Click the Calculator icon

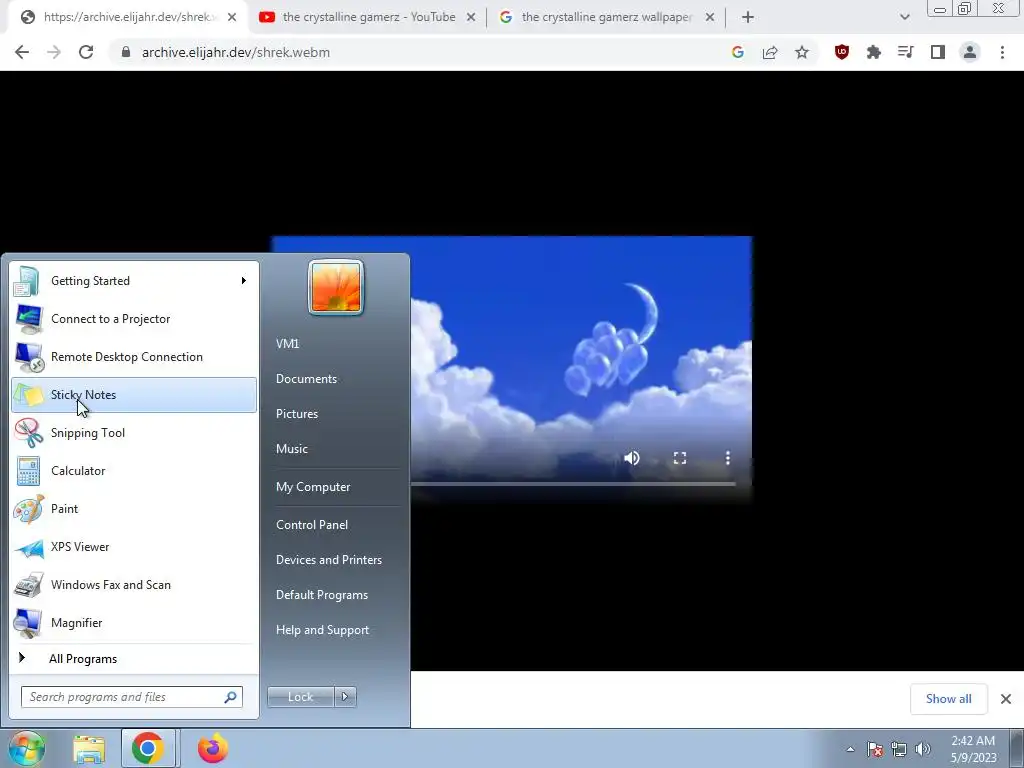29,471
